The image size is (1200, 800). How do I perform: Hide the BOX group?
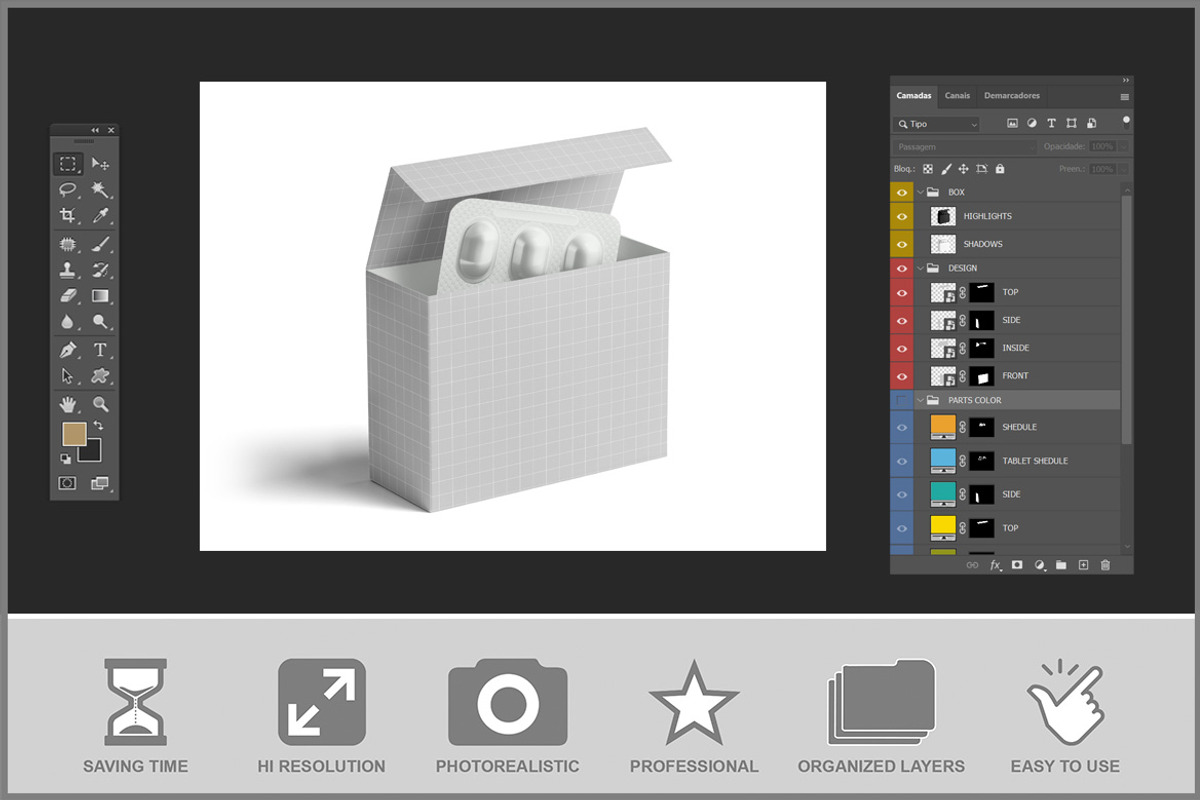[x=902, y=192]
